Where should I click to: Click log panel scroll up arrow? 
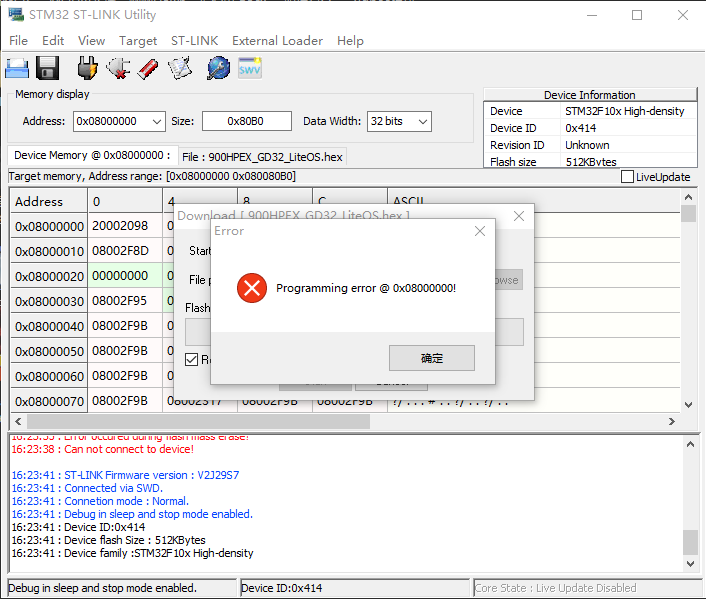click(690, 444)
